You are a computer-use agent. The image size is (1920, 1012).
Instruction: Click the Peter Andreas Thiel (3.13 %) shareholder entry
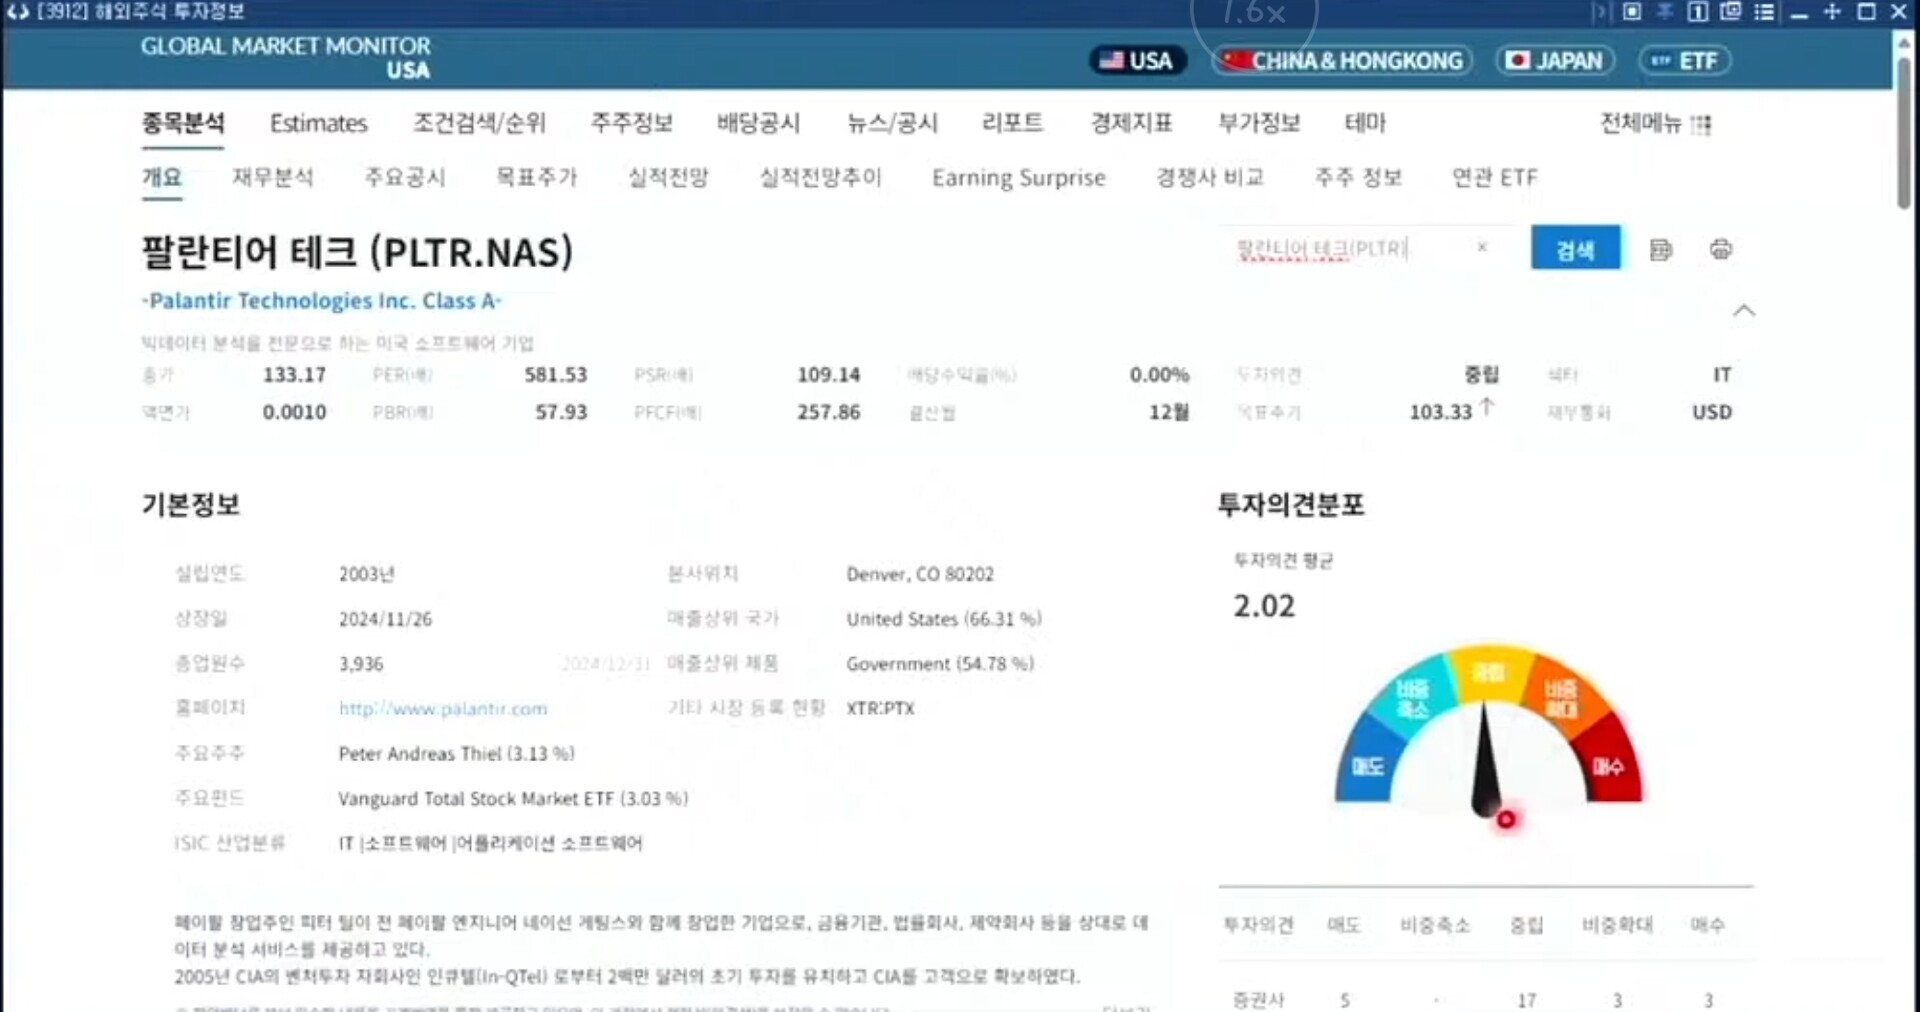(457, 754)
